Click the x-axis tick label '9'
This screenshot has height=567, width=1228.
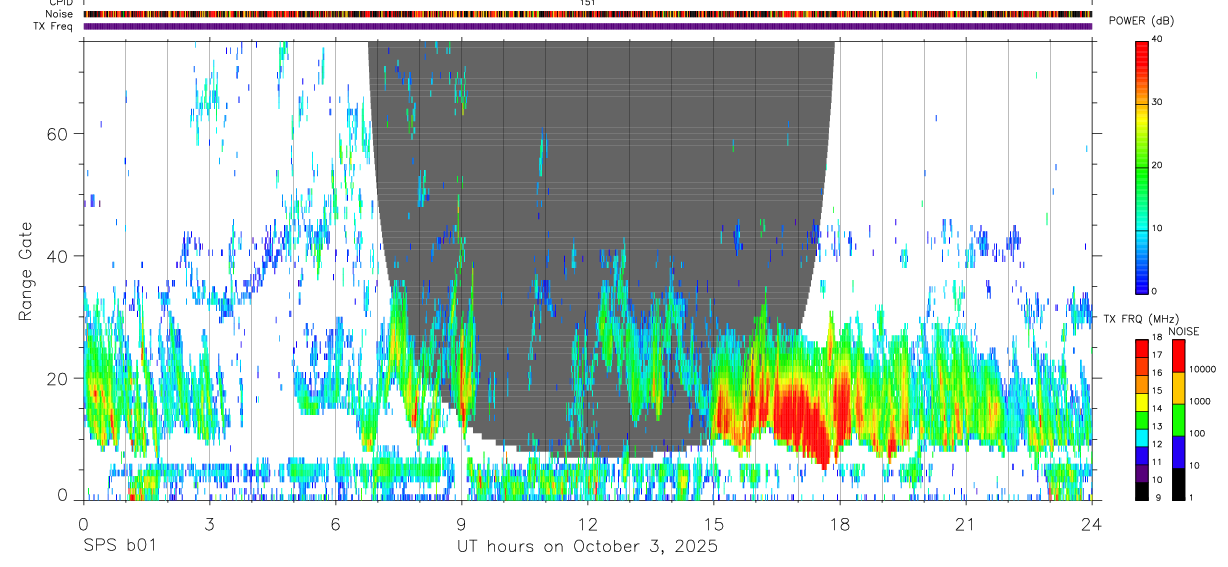click(461, 524)
